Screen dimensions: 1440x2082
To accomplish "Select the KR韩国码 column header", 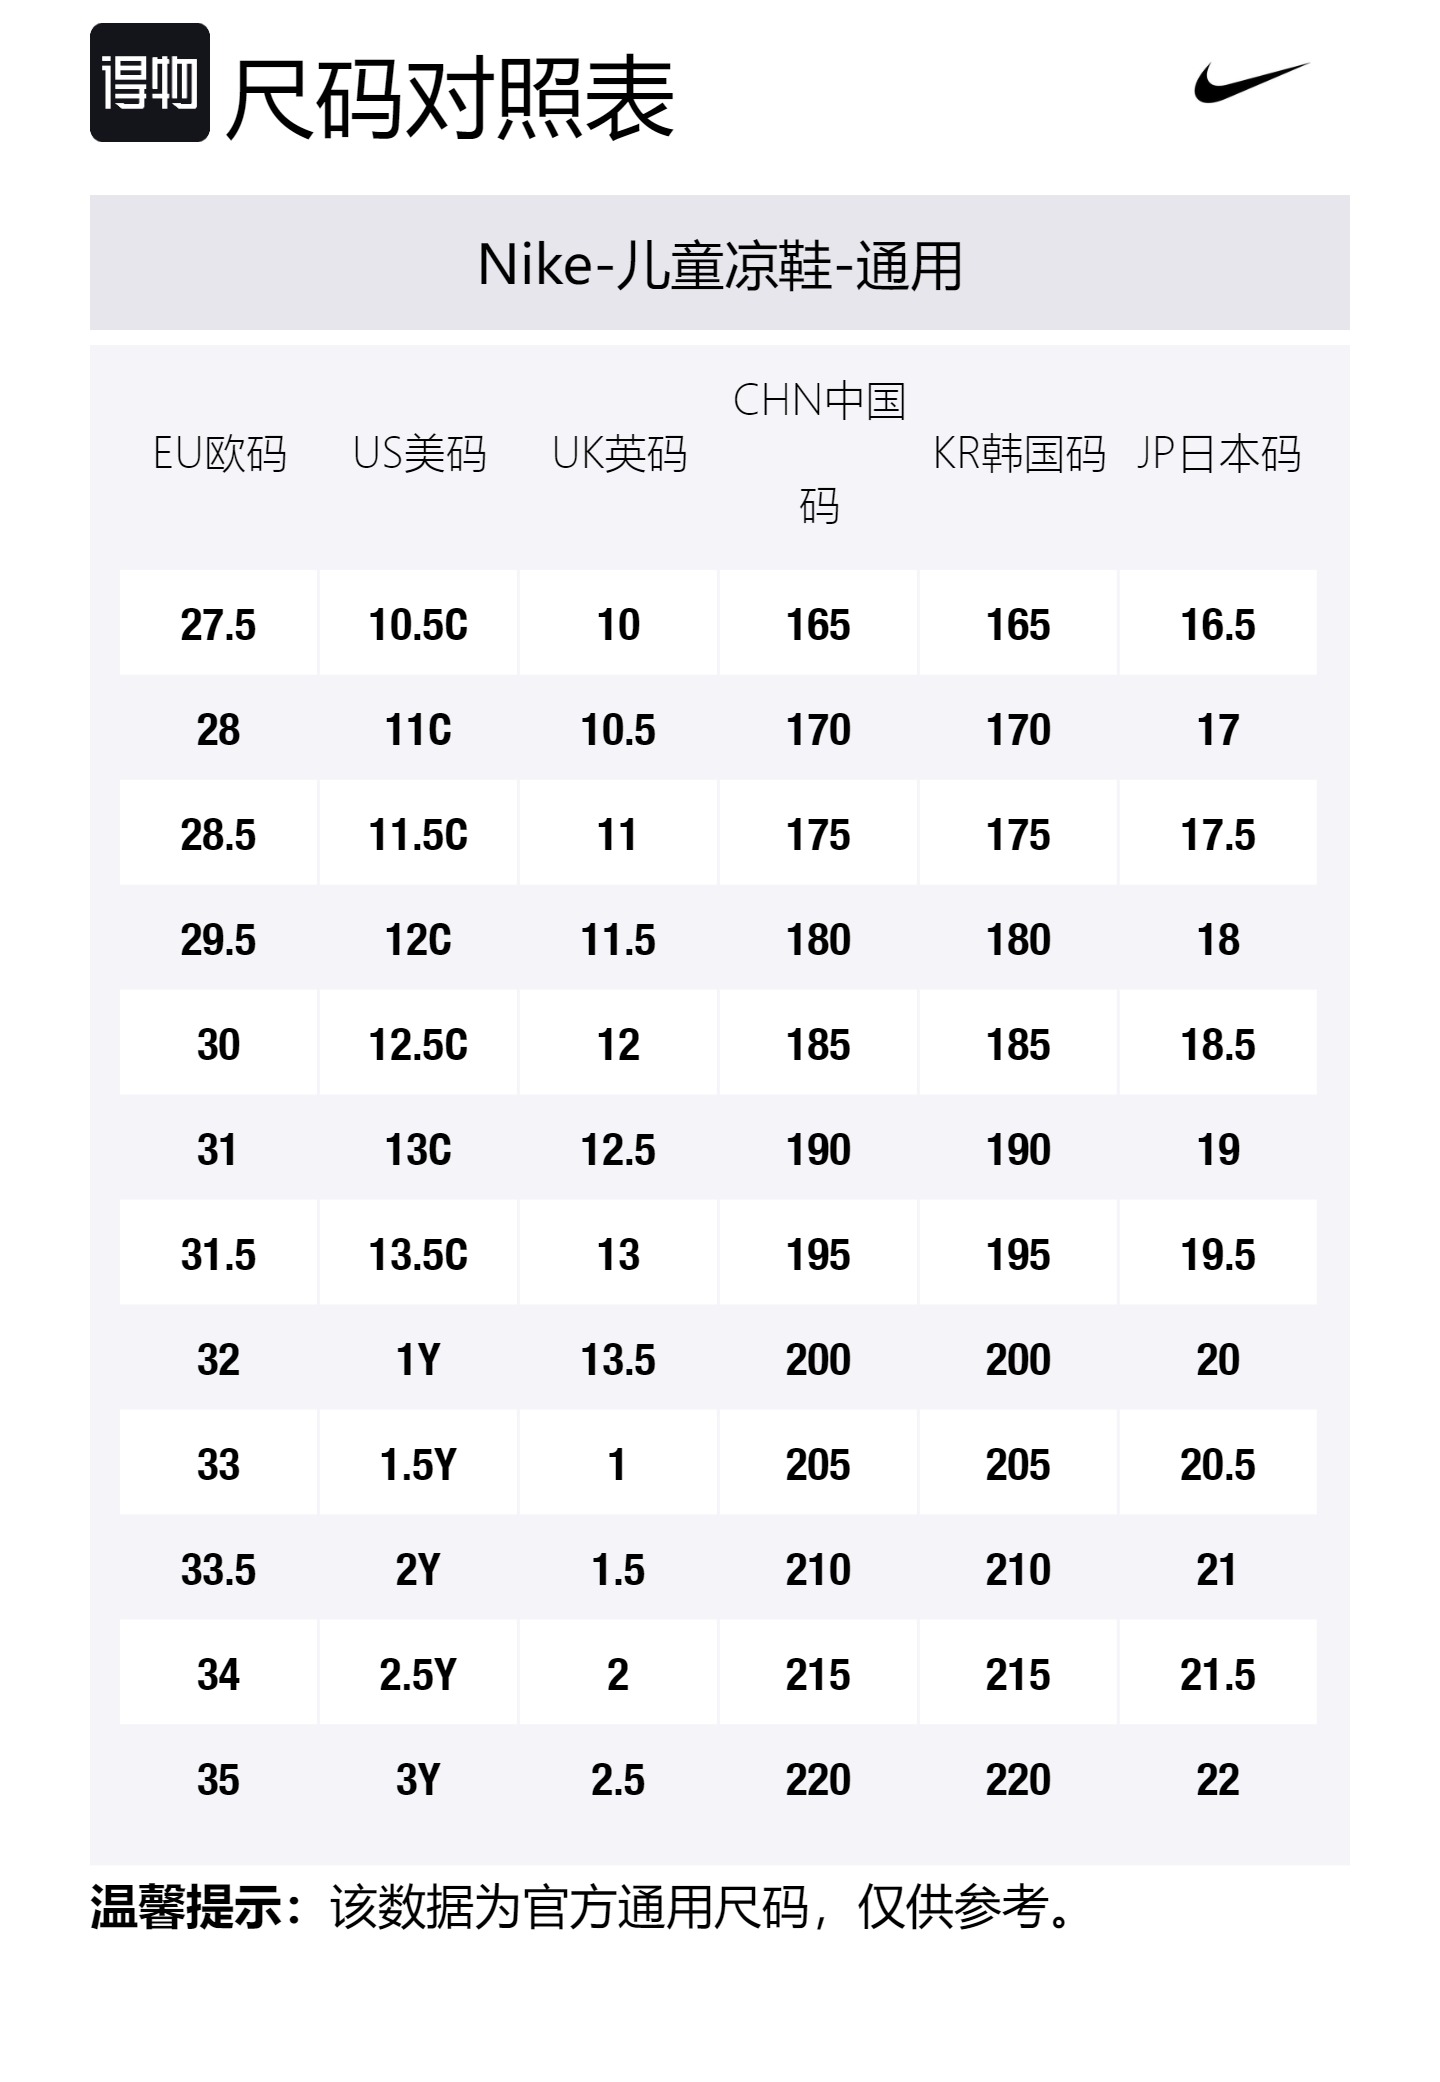I will tap(1019, 454).
